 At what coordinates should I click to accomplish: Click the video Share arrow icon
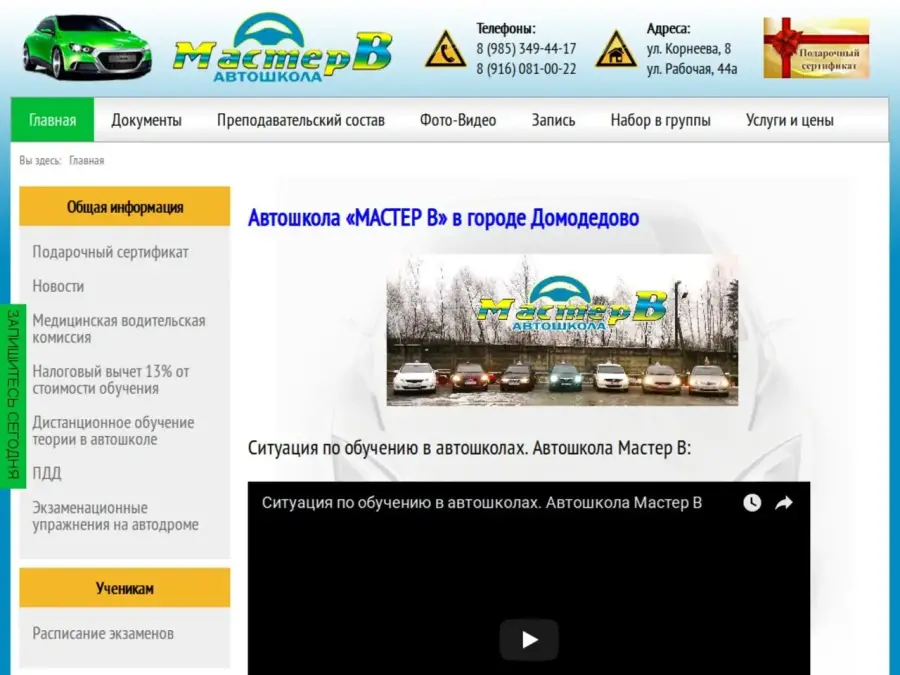coord(784,503)
